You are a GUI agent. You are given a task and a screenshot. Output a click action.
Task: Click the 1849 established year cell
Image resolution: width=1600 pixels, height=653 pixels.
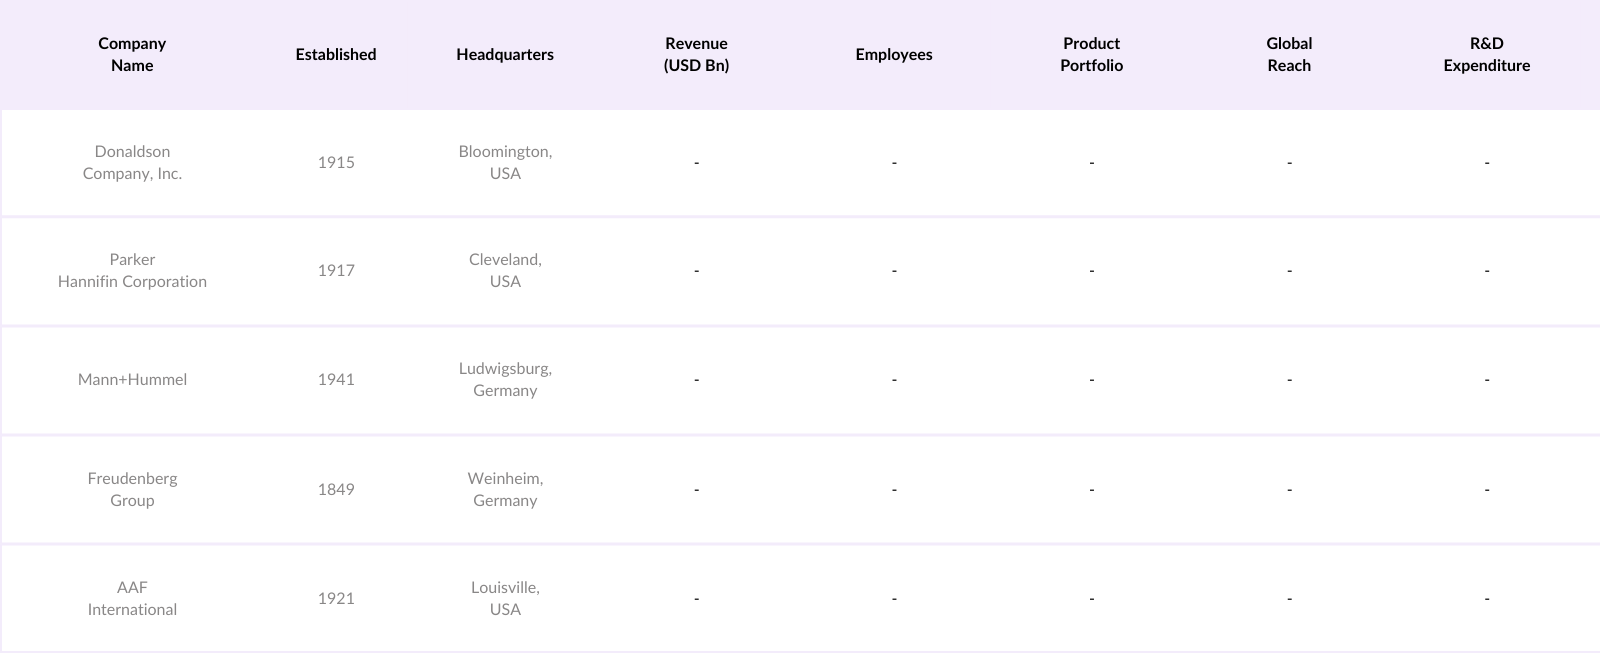[x=336, y=489]
